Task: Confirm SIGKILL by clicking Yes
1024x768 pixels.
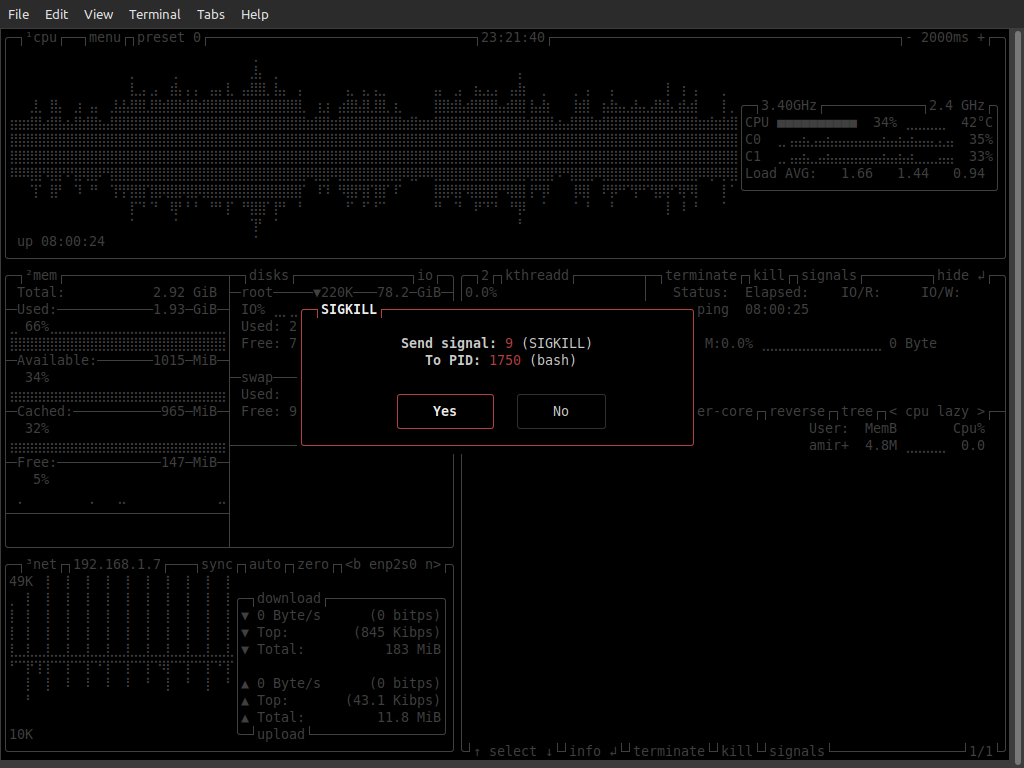Action: tap(445, 411)
